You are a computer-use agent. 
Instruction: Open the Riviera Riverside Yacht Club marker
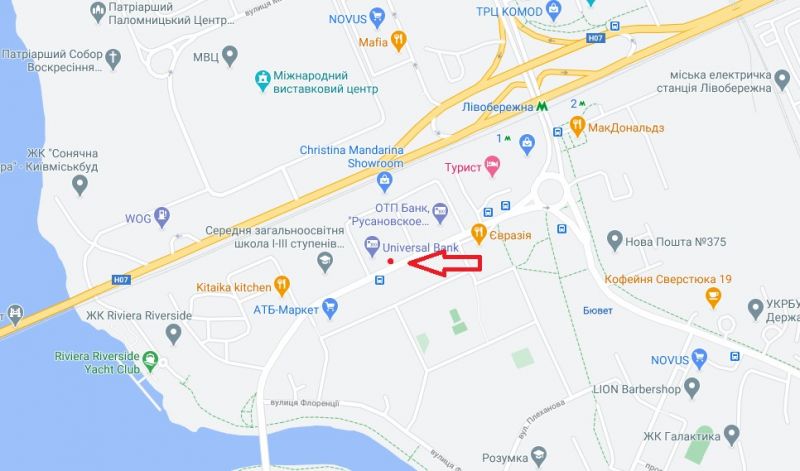(150, 361)
